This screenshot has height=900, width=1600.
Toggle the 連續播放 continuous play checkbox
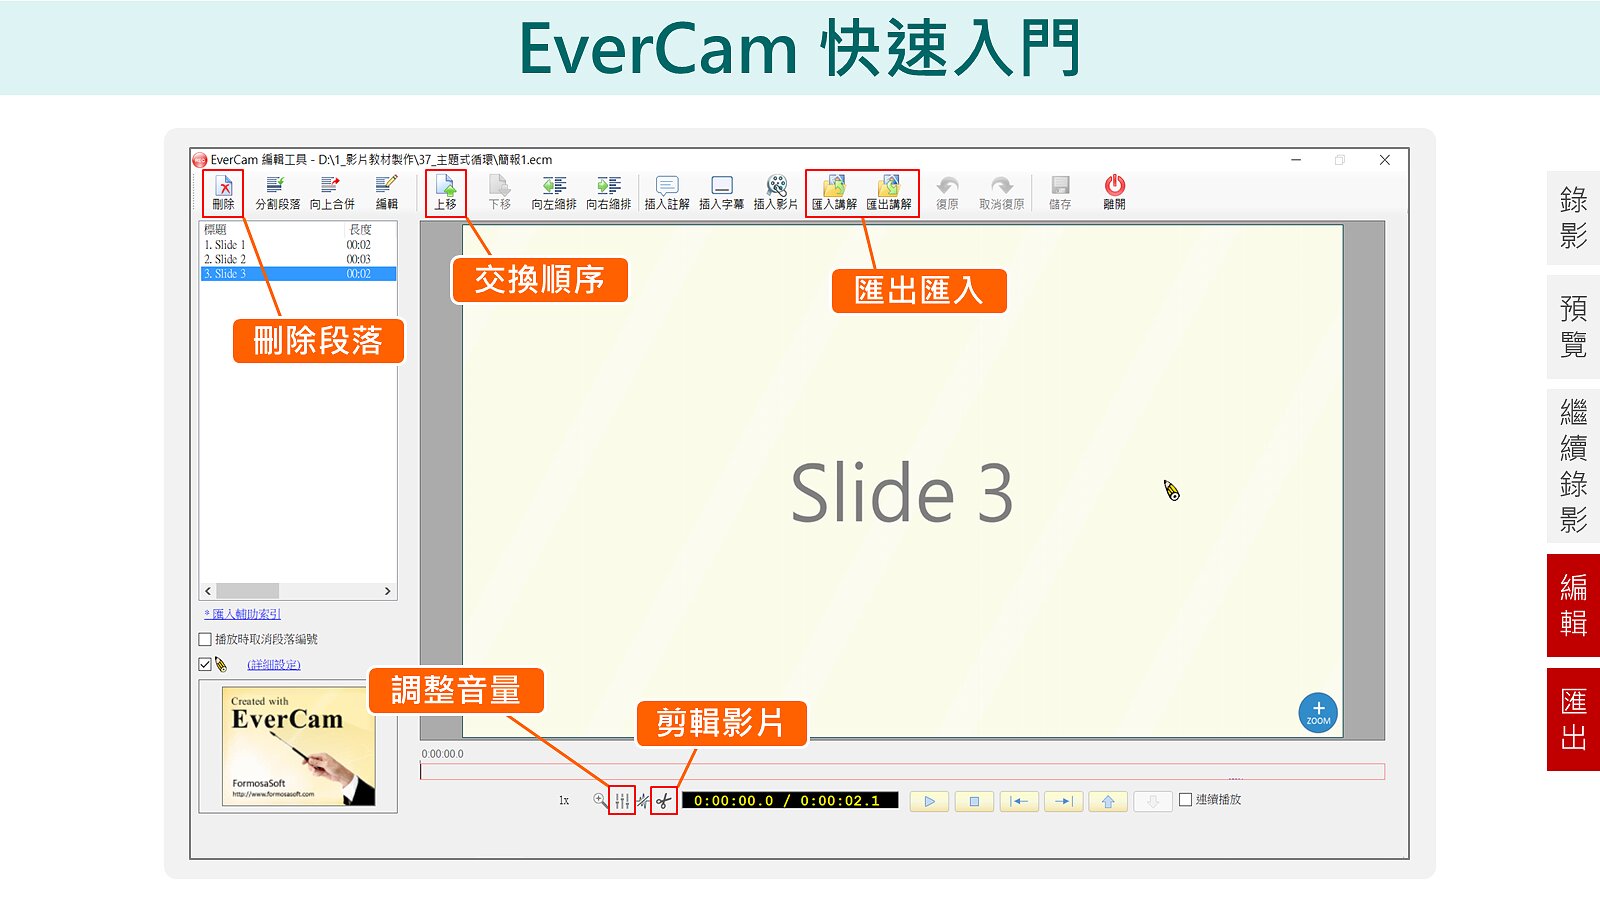click(x=1186, y=800)
